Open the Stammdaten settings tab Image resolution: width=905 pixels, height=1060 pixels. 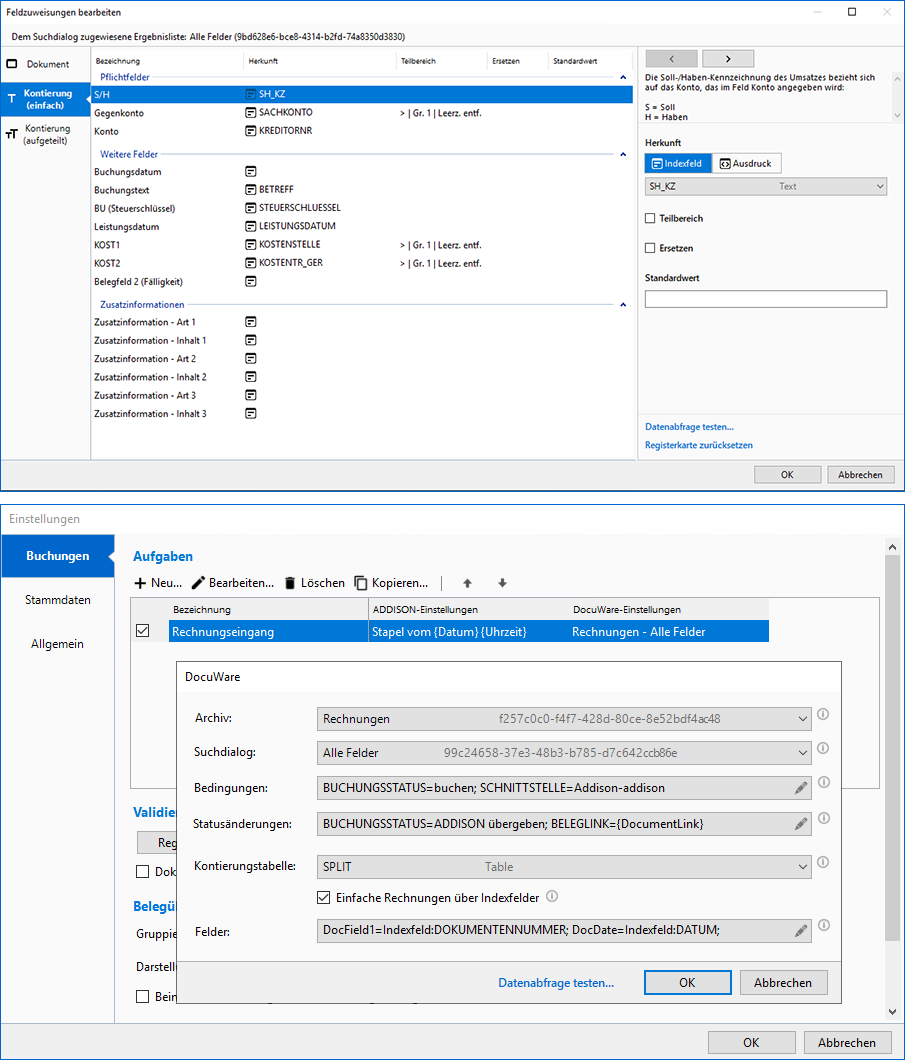[58, 600]
